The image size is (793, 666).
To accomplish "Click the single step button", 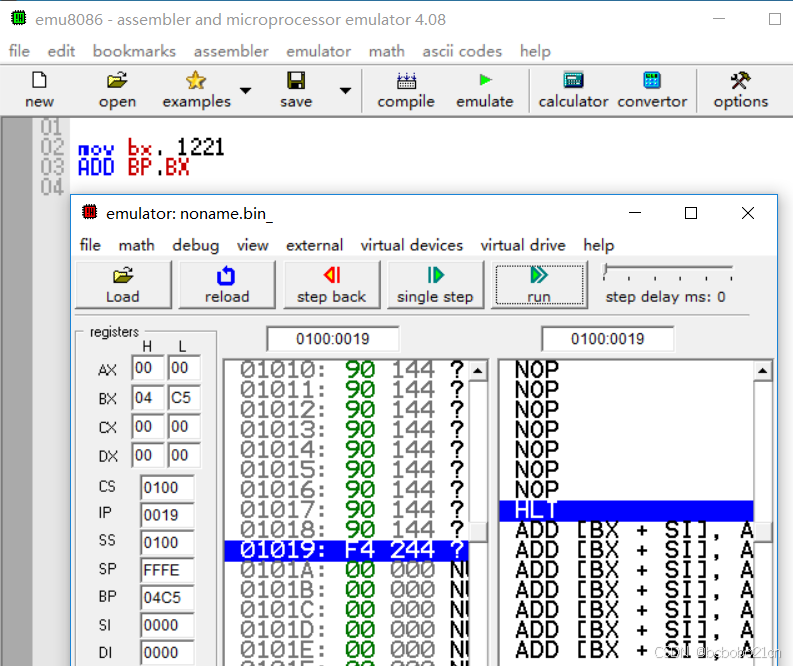I will [435, 285].
